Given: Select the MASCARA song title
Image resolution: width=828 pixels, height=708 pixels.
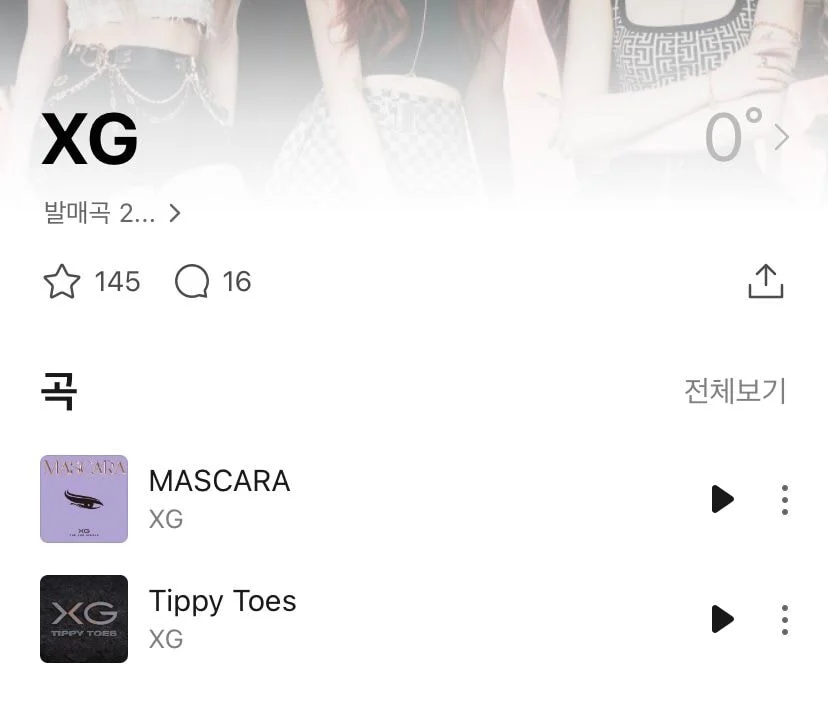Looking at the screenshot, I should 220,481.
